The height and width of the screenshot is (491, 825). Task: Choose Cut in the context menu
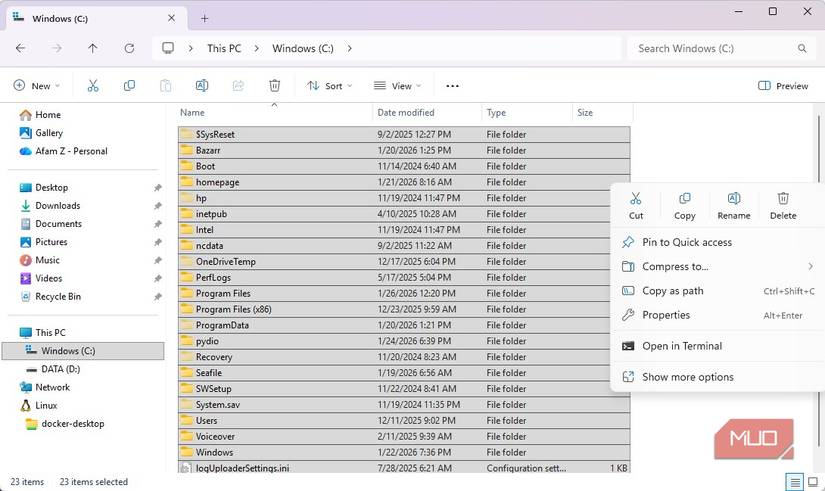636,206
